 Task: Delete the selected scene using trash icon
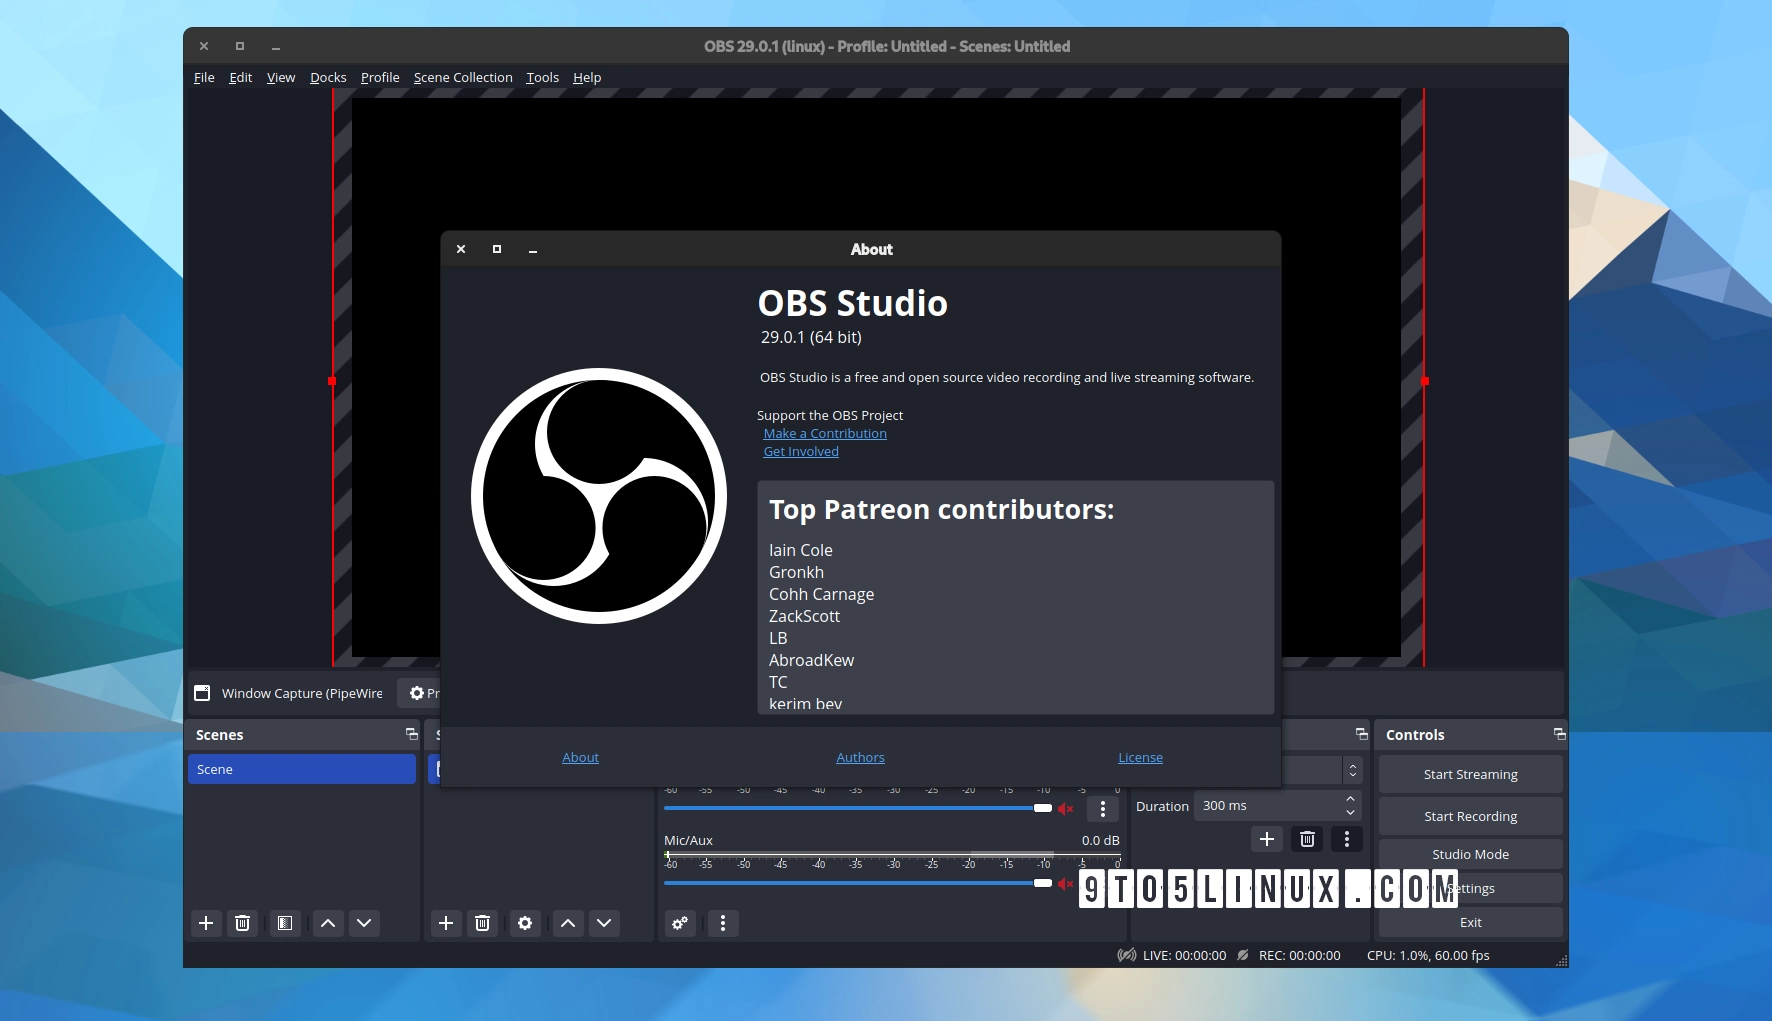point(242,923)
